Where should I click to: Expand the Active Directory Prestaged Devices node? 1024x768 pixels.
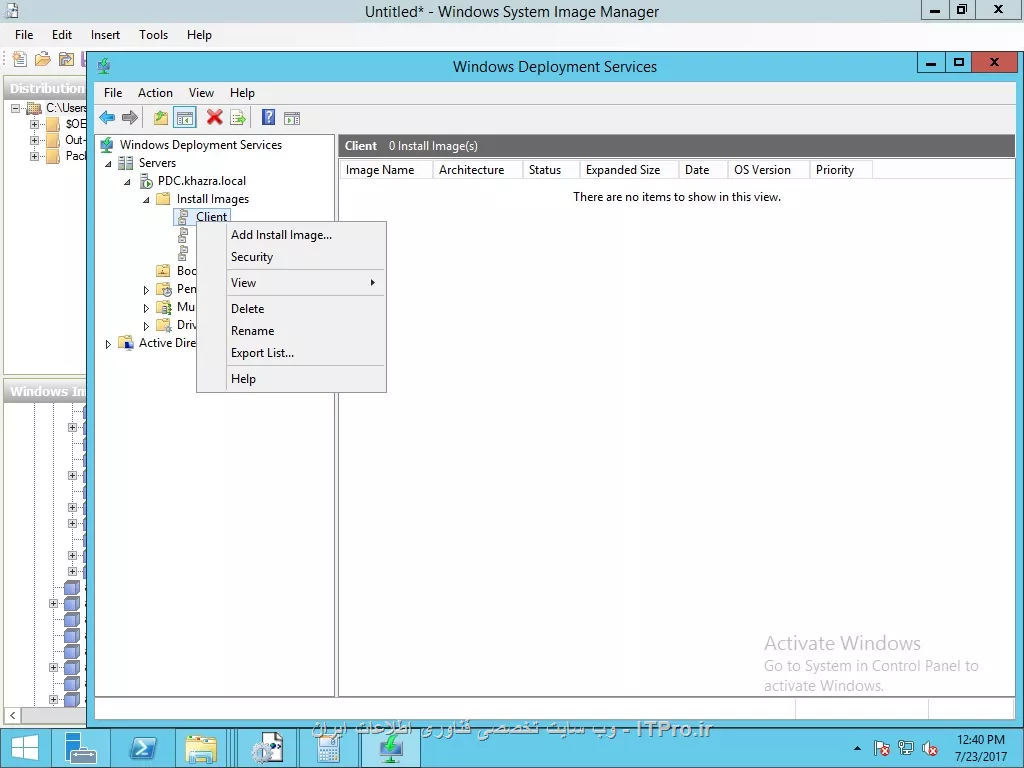point(108,344)
